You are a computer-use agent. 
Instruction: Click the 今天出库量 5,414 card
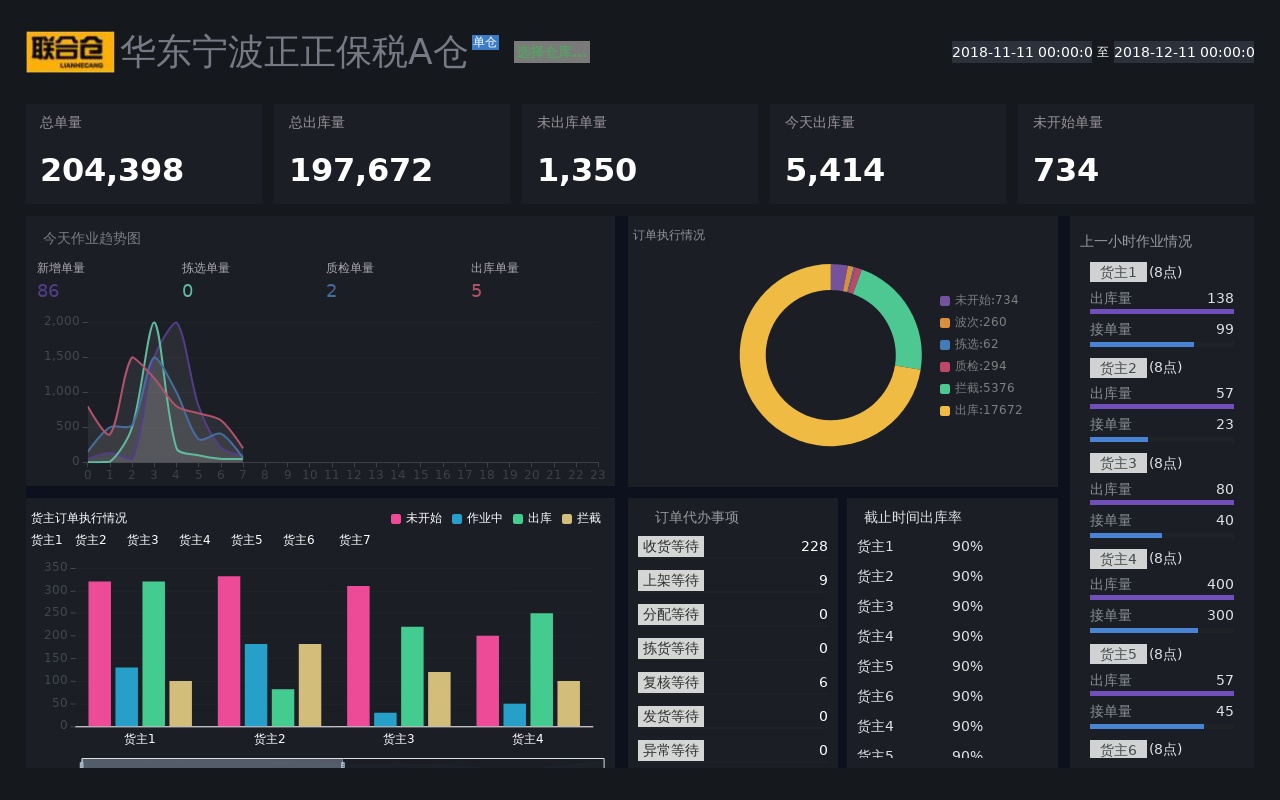point(888,154)
